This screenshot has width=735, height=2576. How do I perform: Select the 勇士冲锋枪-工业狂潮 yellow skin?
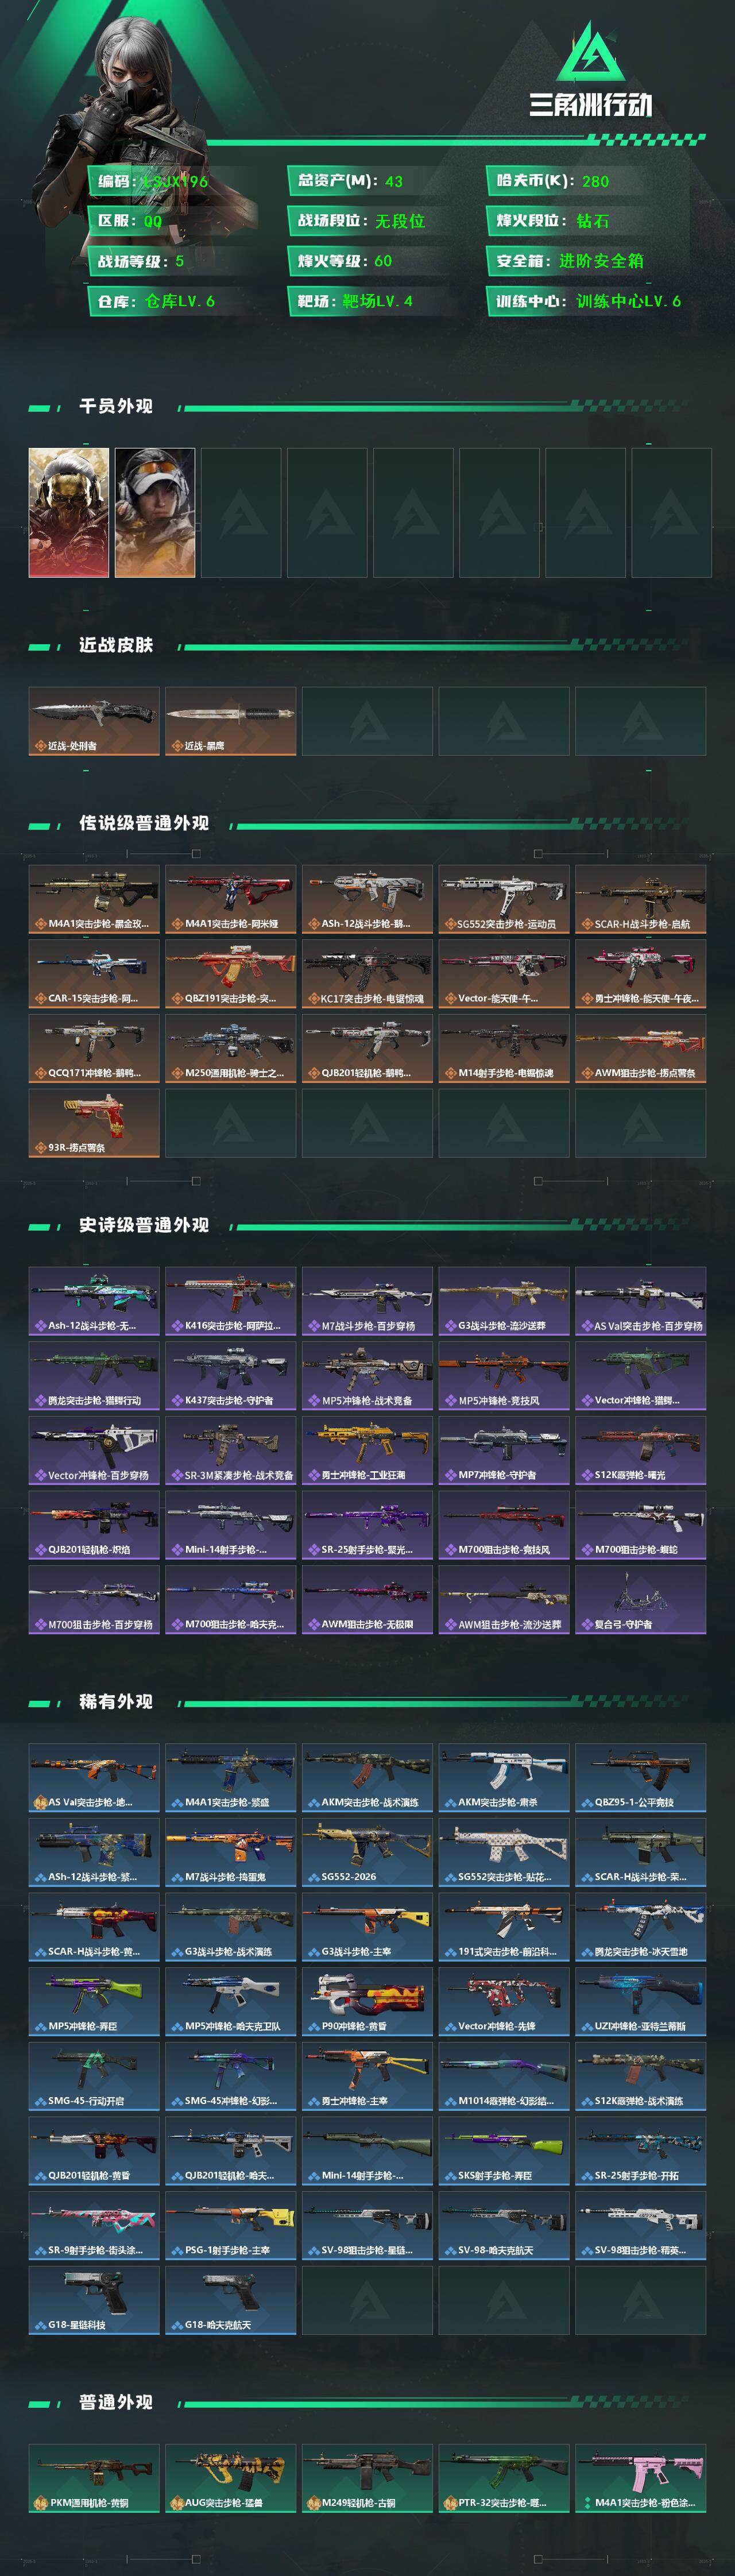coord(367,1450)
